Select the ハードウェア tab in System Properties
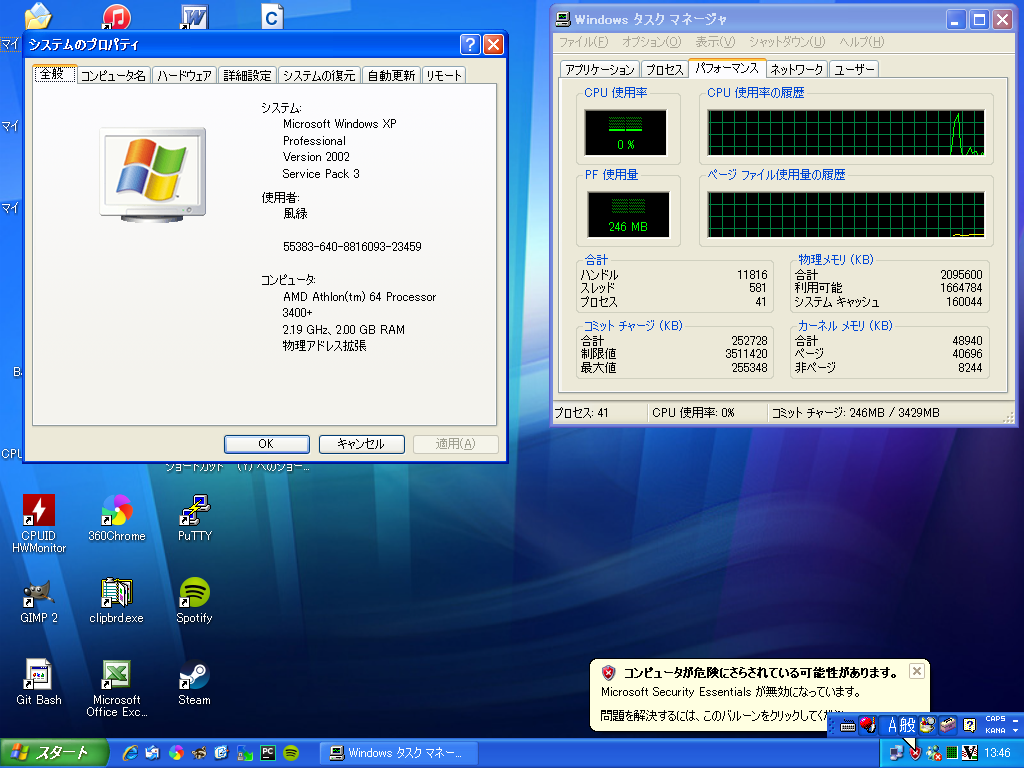Screen dimensions: 1024x768 click(185, 76)
